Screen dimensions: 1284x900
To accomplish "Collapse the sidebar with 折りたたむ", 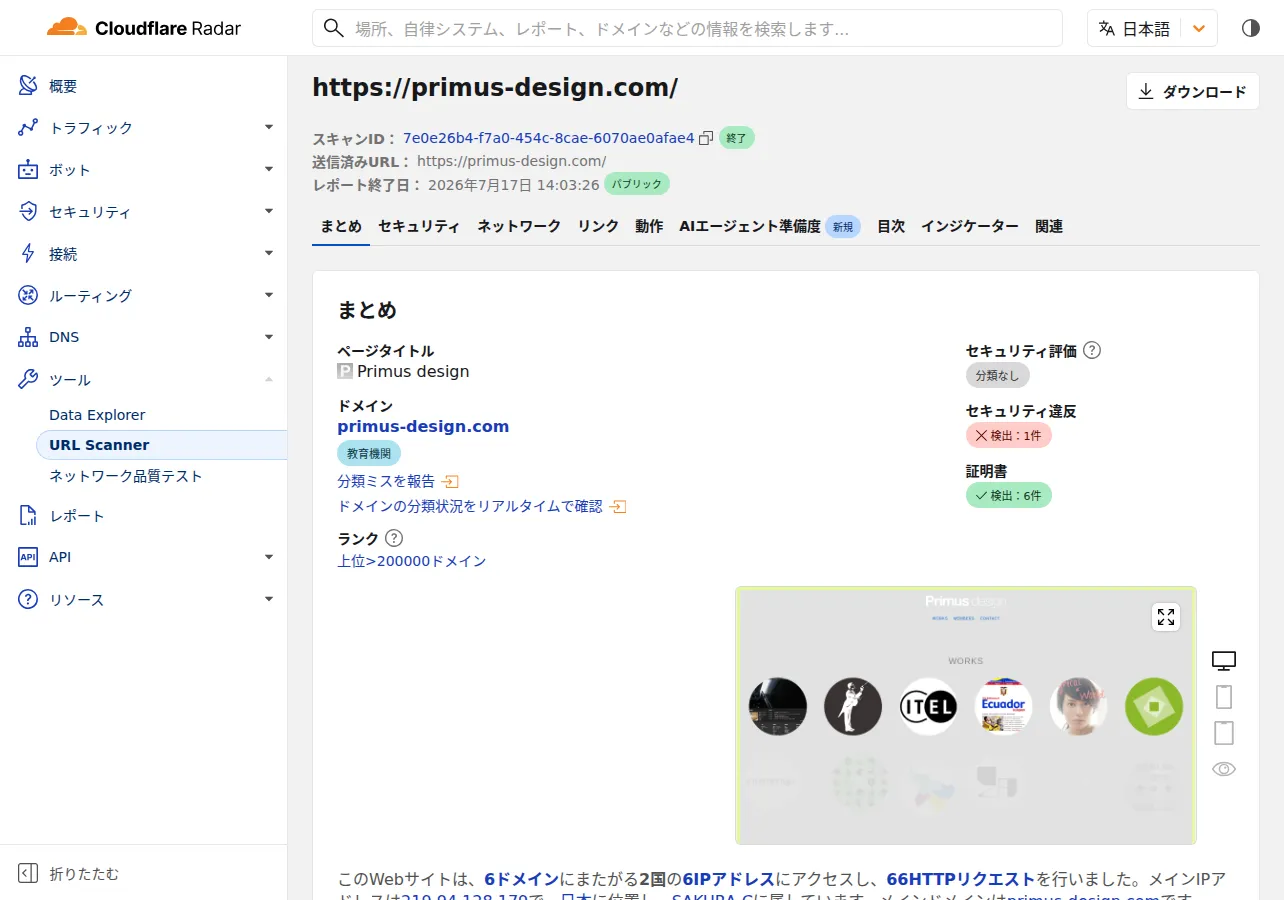I will (70, 874).
